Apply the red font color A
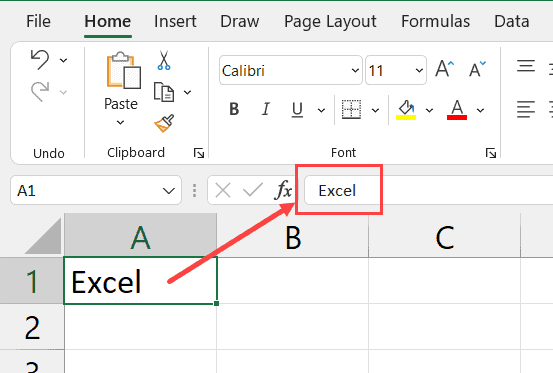Screen dimensions: 553x373 tap(457, 110)
